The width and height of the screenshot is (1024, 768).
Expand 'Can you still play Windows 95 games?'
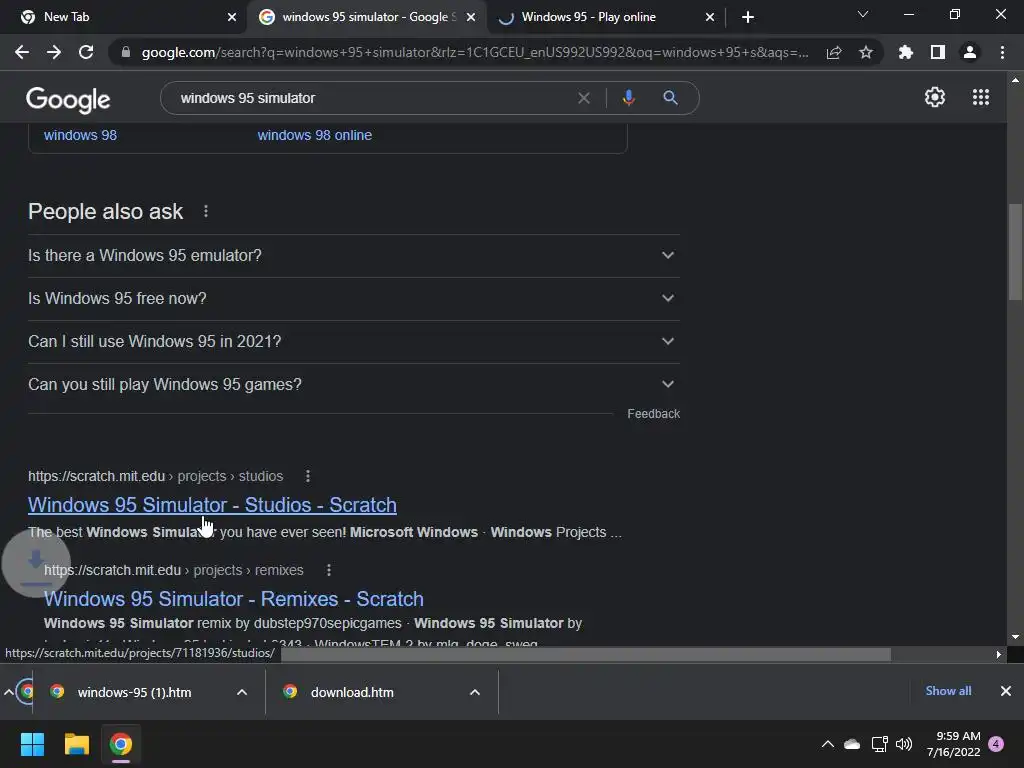click(x=354, y=385)
